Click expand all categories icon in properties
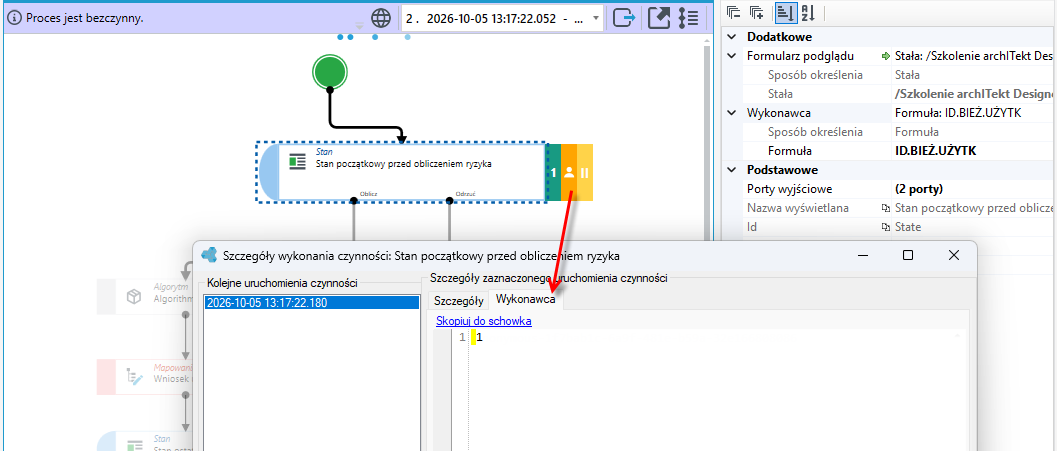The width and height of the screenshot is (1057, 451). coord(757,12)
